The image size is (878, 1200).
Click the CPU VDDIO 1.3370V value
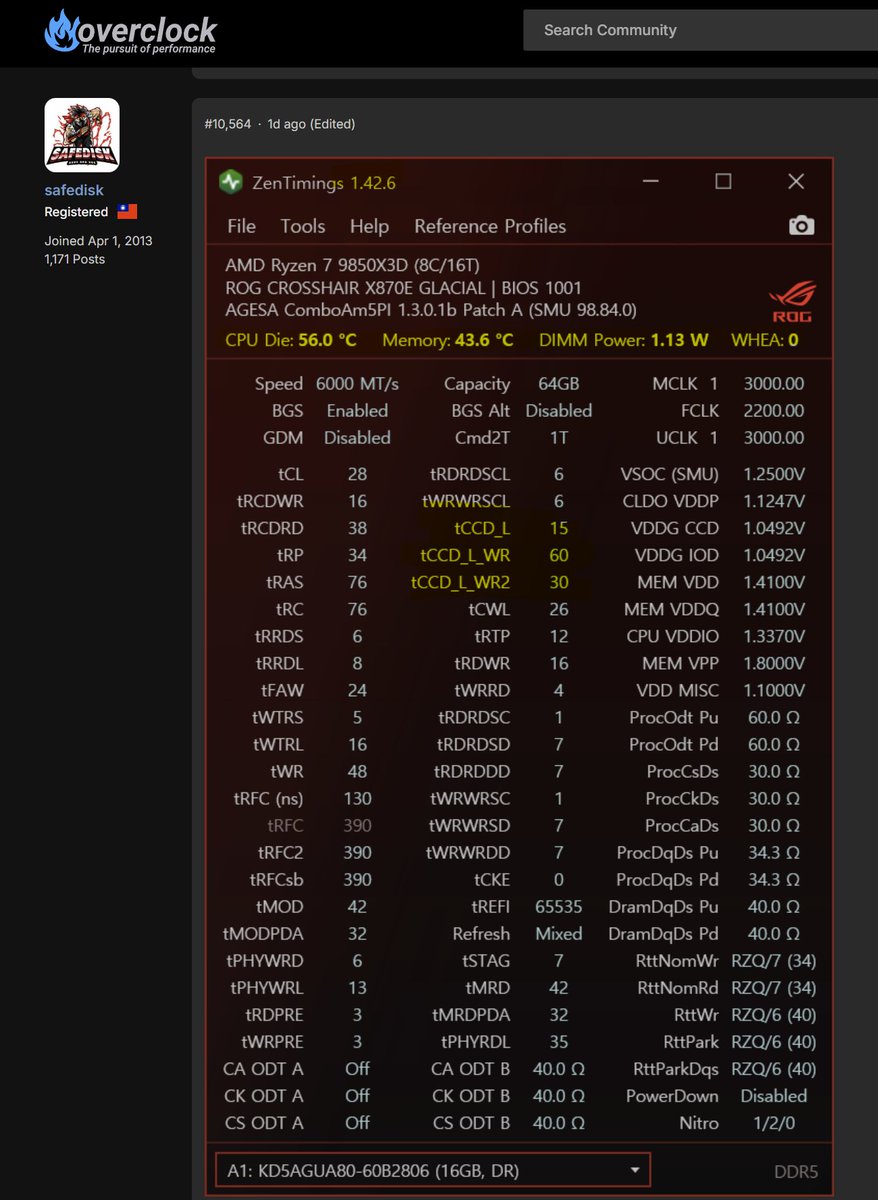774,636
